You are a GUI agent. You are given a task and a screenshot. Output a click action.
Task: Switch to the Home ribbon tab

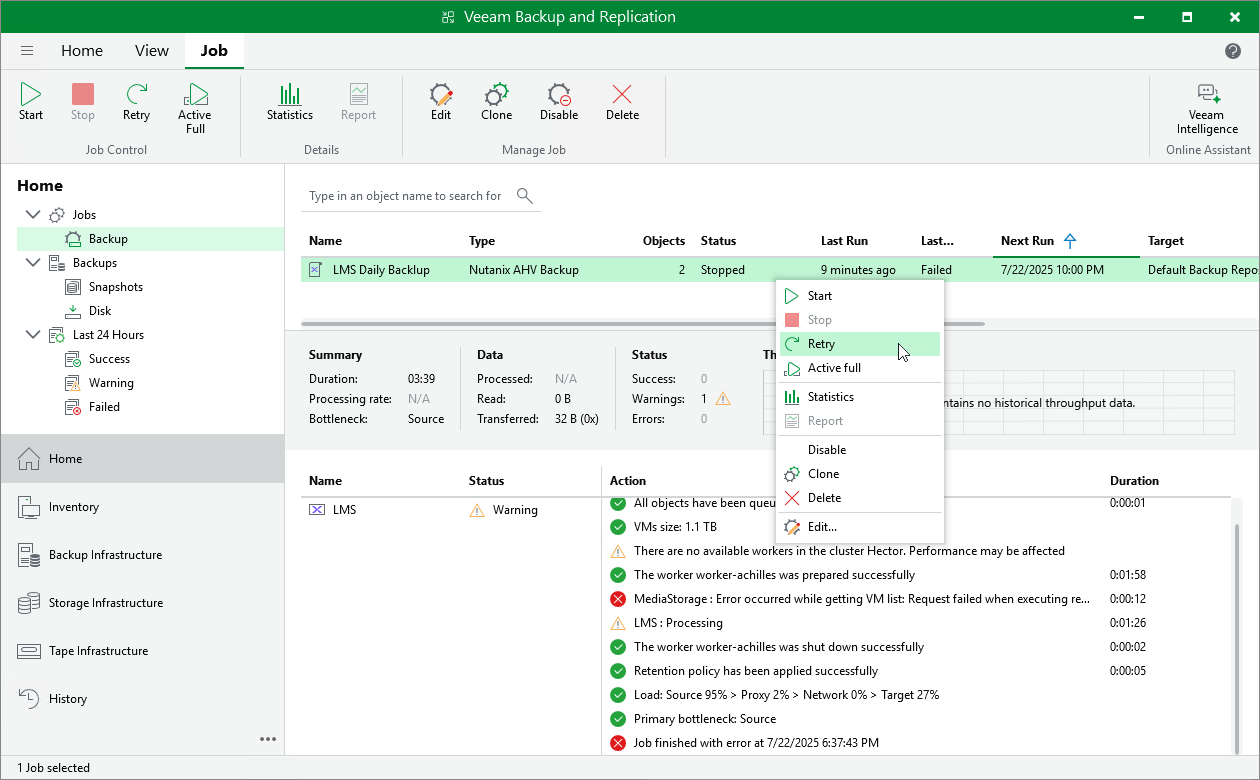[82, 51]
